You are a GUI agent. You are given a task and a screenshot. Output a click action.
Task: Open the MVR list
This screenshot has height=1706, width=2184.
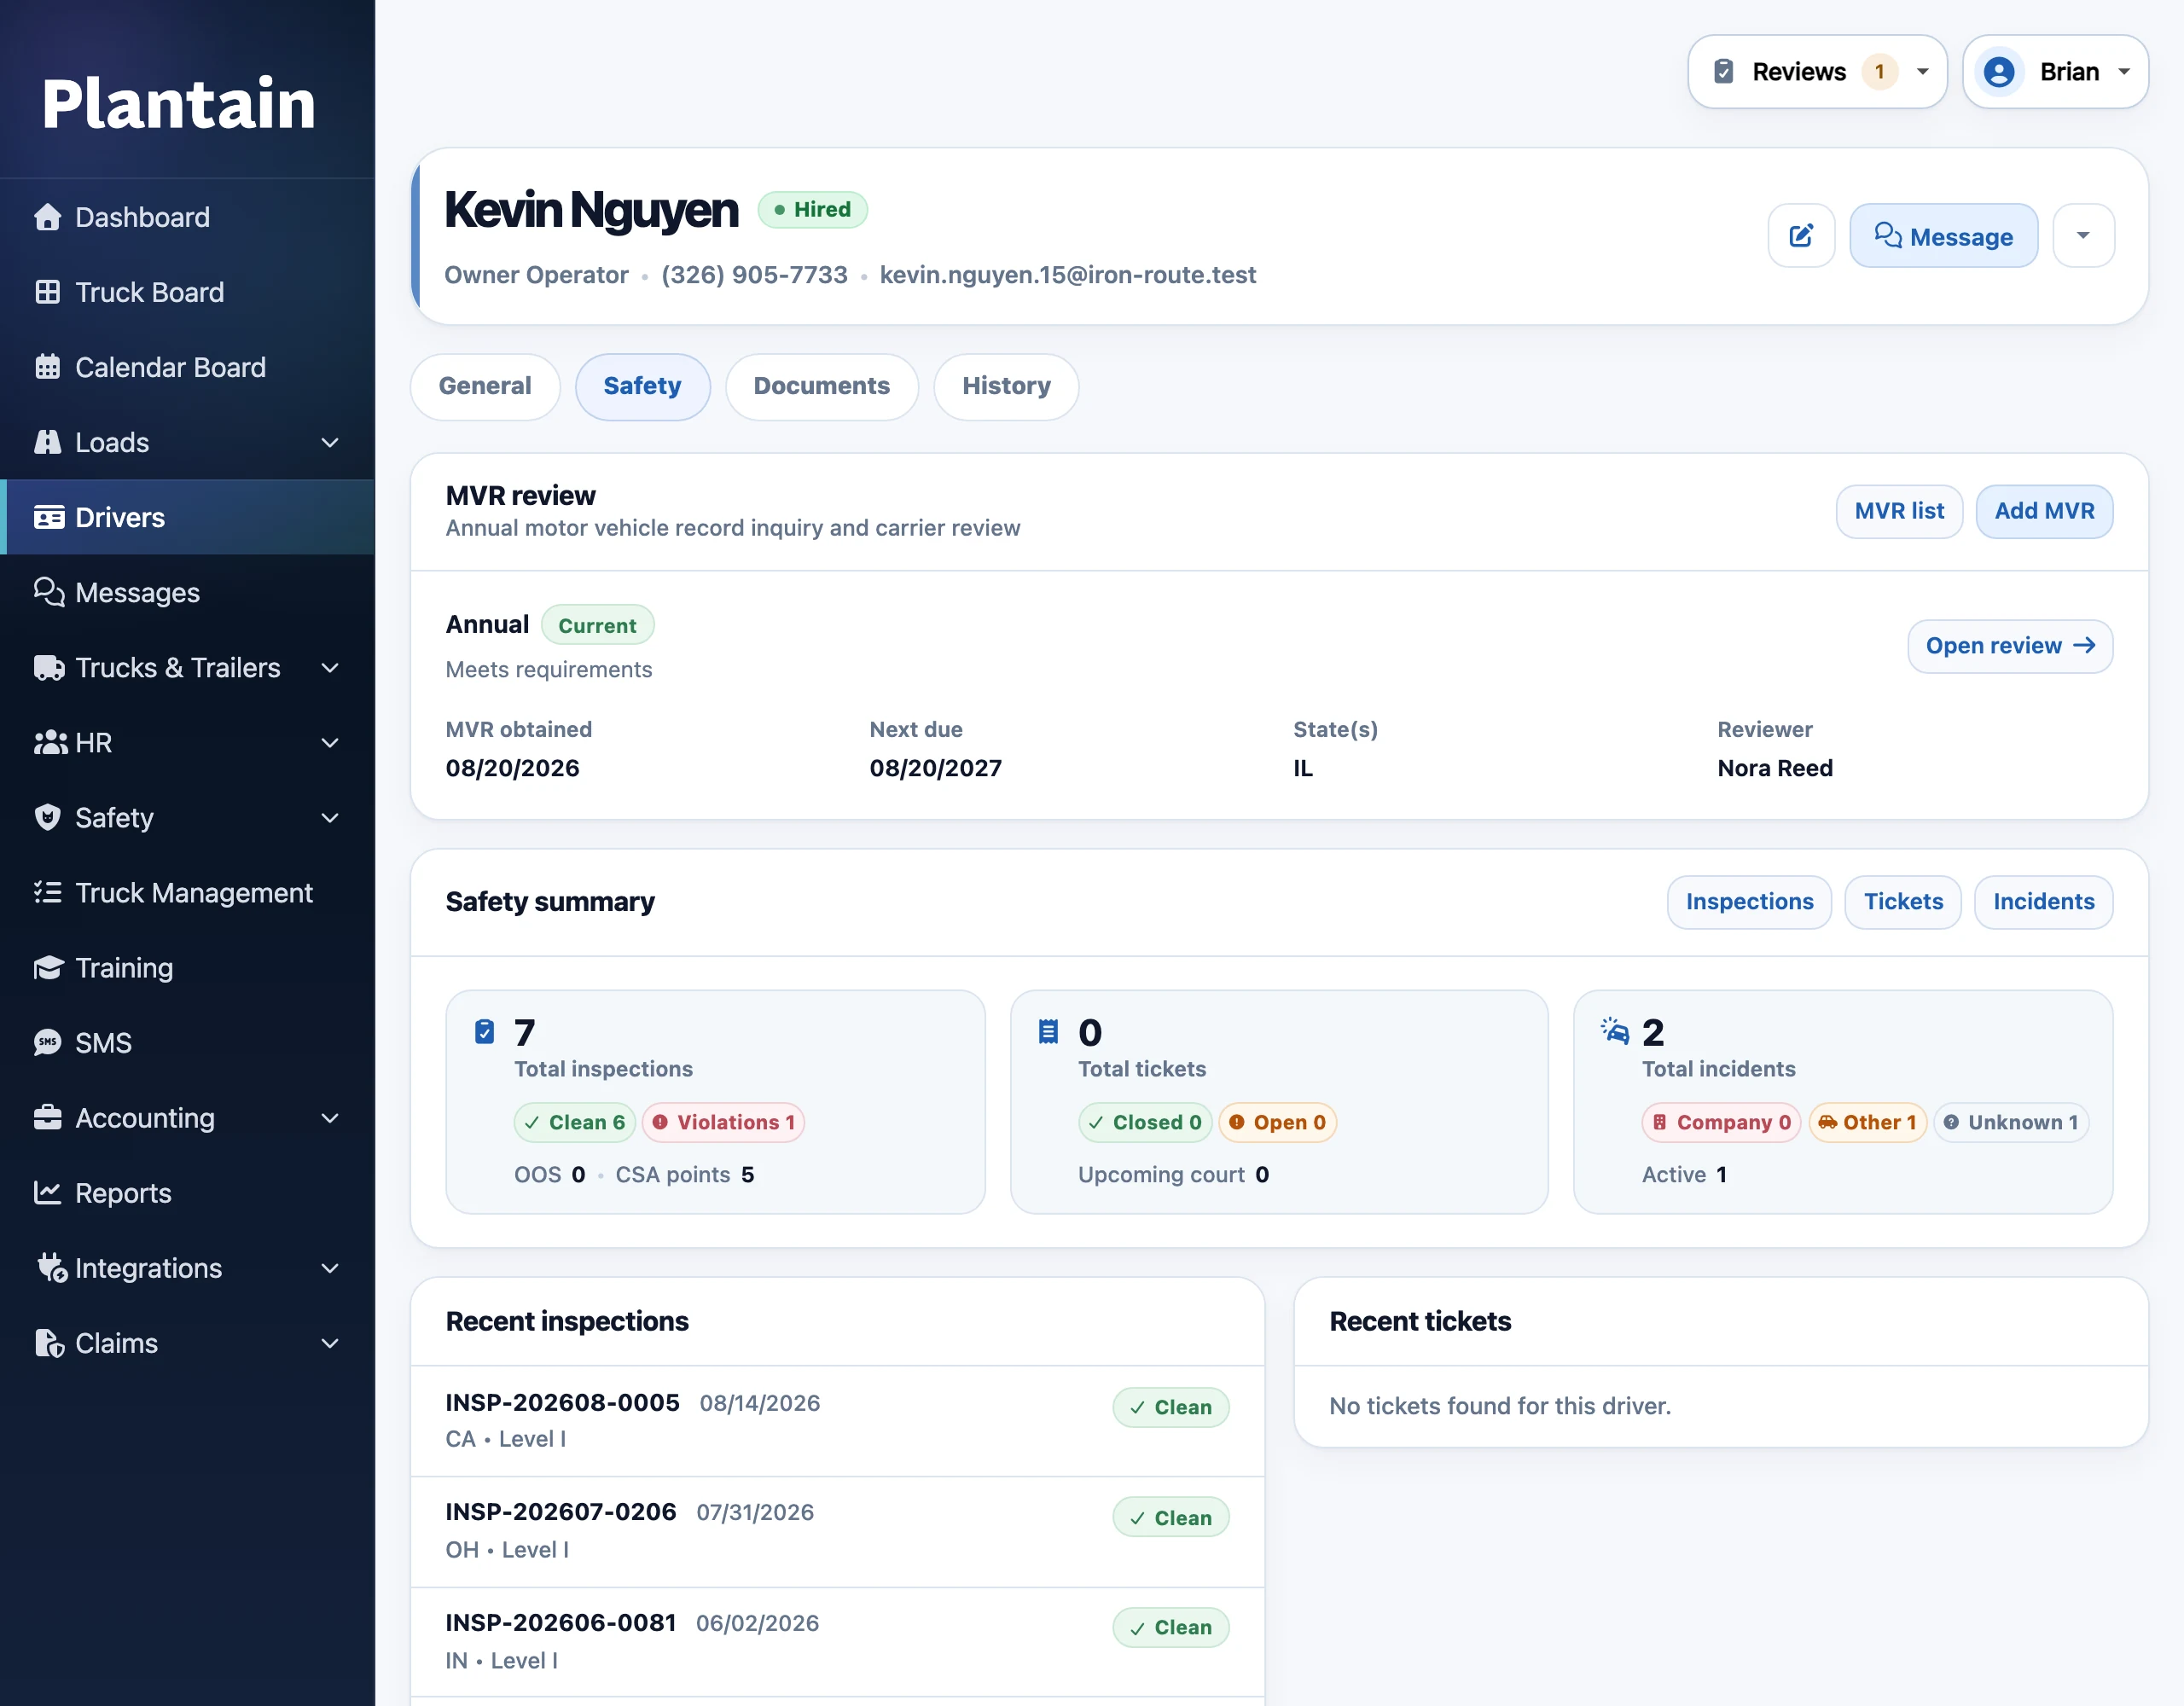[1899, 511]
